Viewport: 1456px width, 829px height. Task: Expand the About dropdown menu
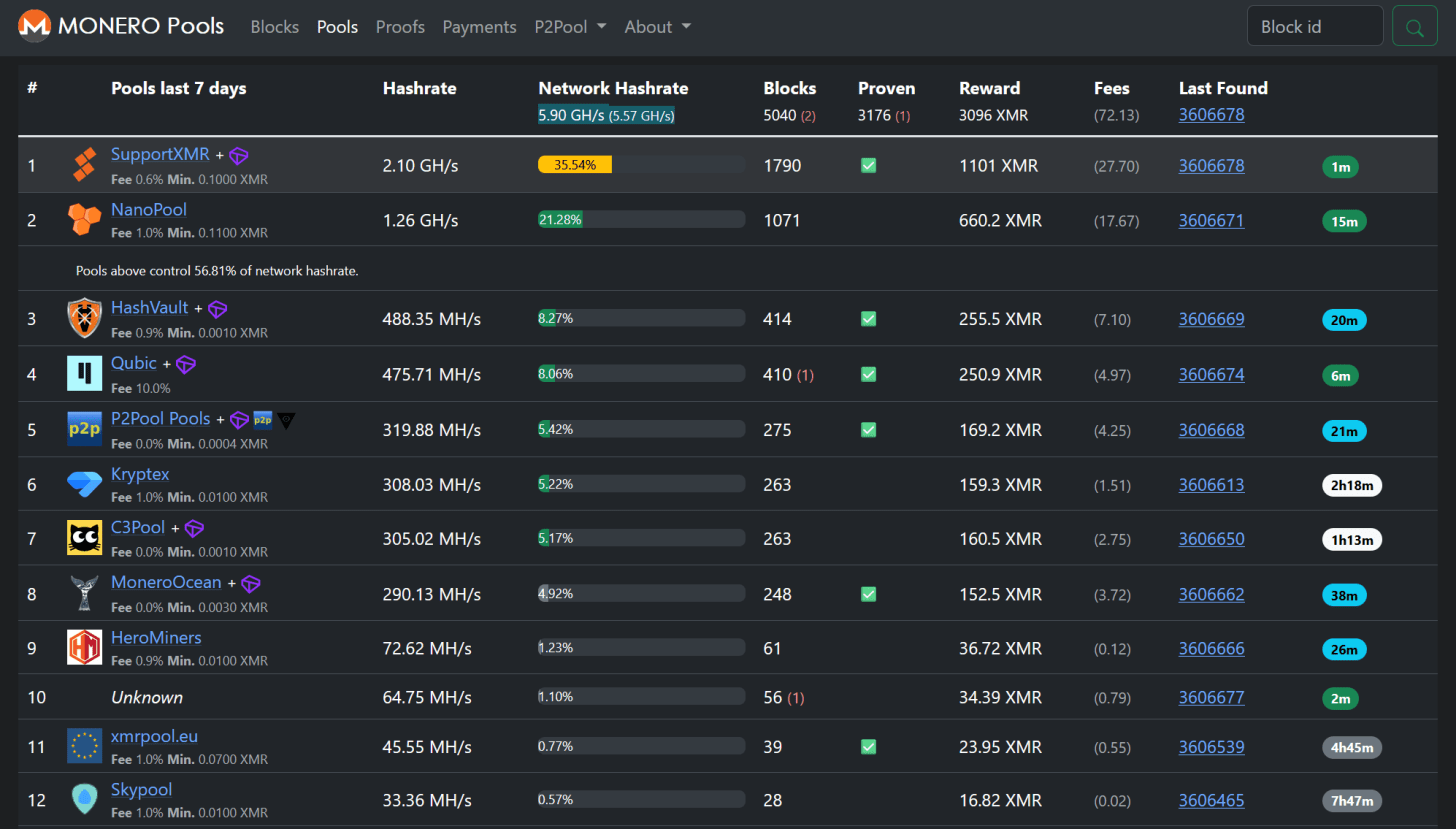pyautogui.click(x=657, y=27)
